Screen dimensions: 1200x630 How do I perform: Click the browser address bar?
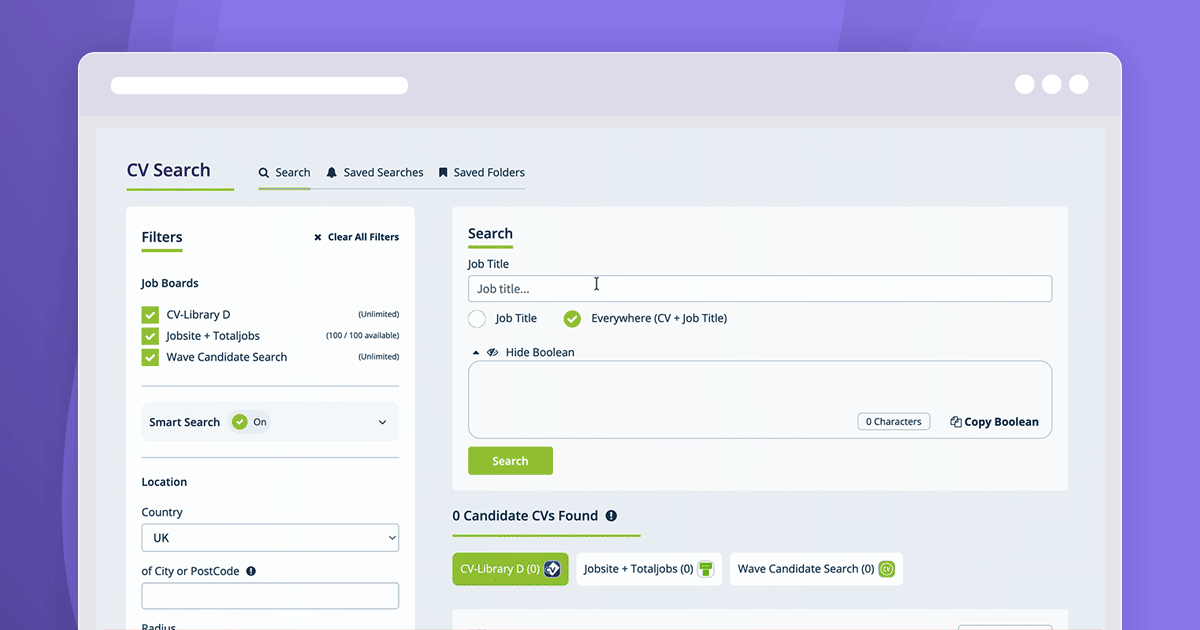pyautogui.click(x=259, y=86)
